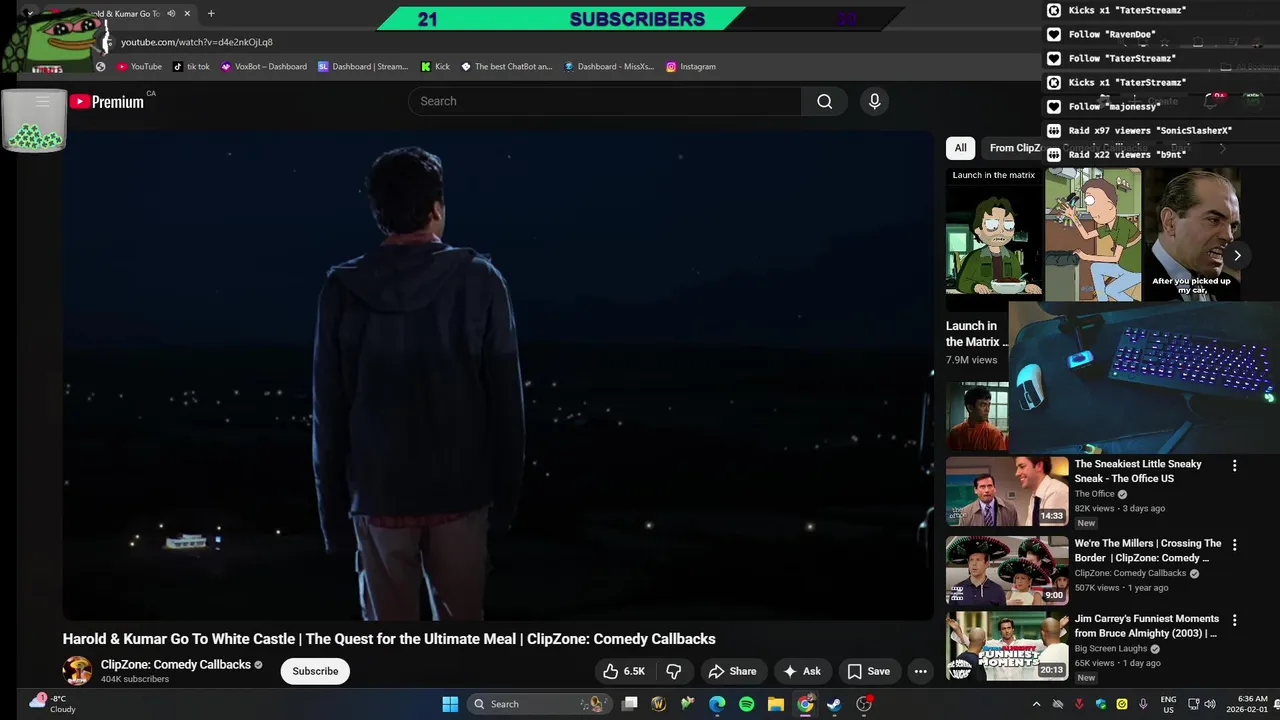1280x720 pixels.
Task: Click the verified badge beside ClipZone
Action: (x=258, y=665)
